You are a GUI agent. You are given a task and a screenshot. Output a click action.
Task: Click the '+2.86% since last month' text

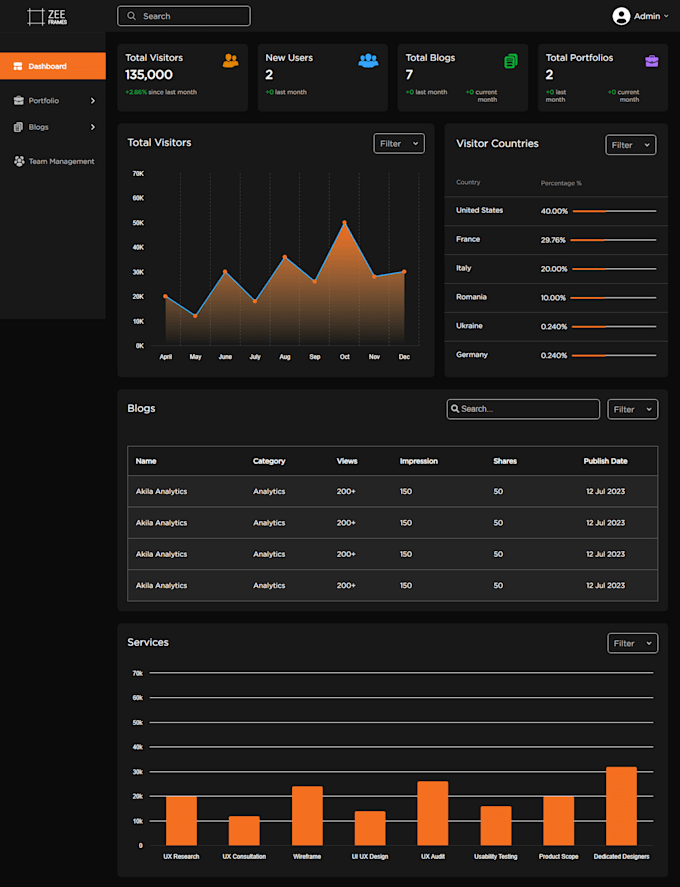click(x=161, y=92)
